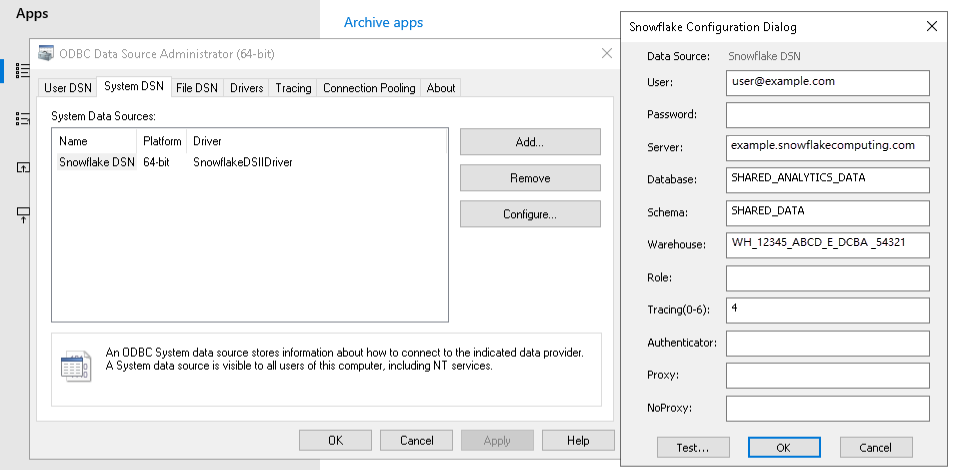Screen dimensions: 955x470
Task: Open the Connection Pooling tab
Action: 369,88
